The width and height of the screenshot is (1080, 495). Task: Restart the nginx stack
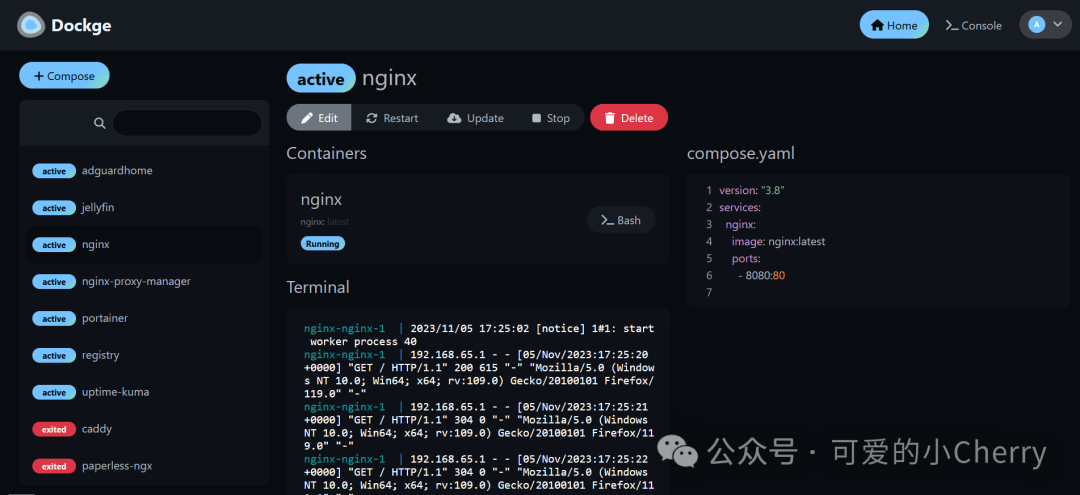tap(392, 118)
